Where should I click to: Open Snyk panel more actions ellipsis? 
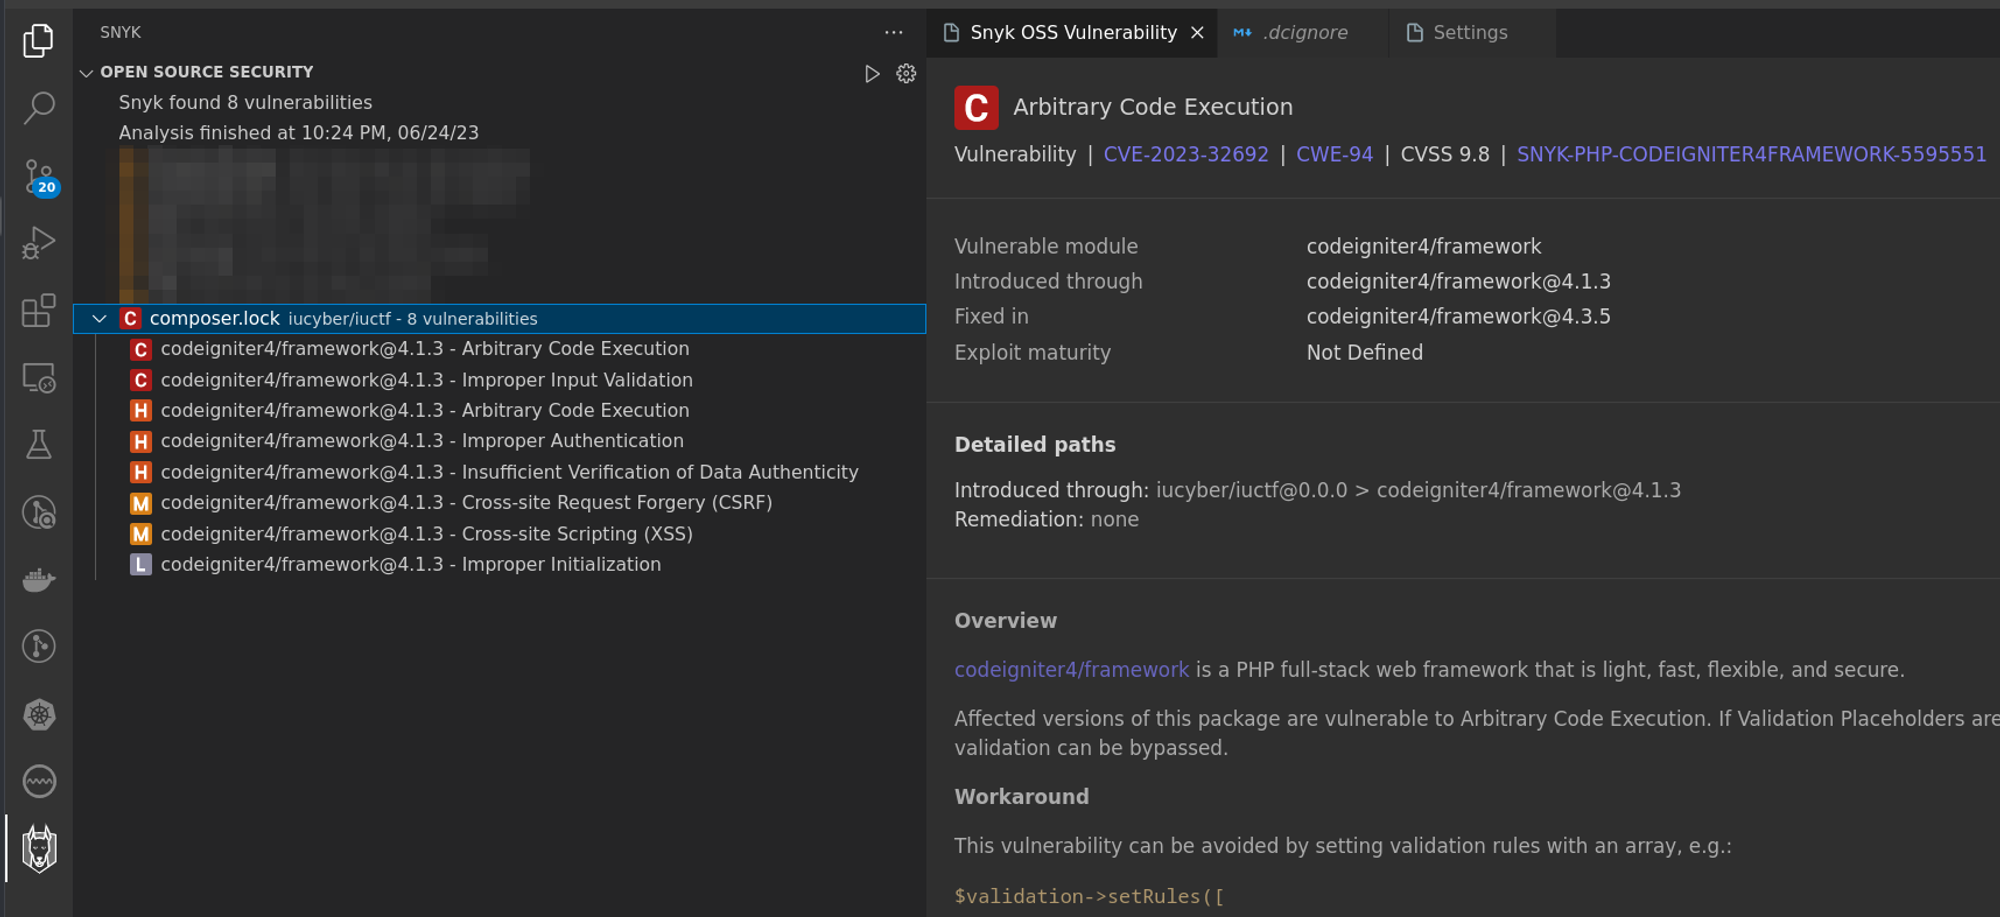(x=893, y=32)
